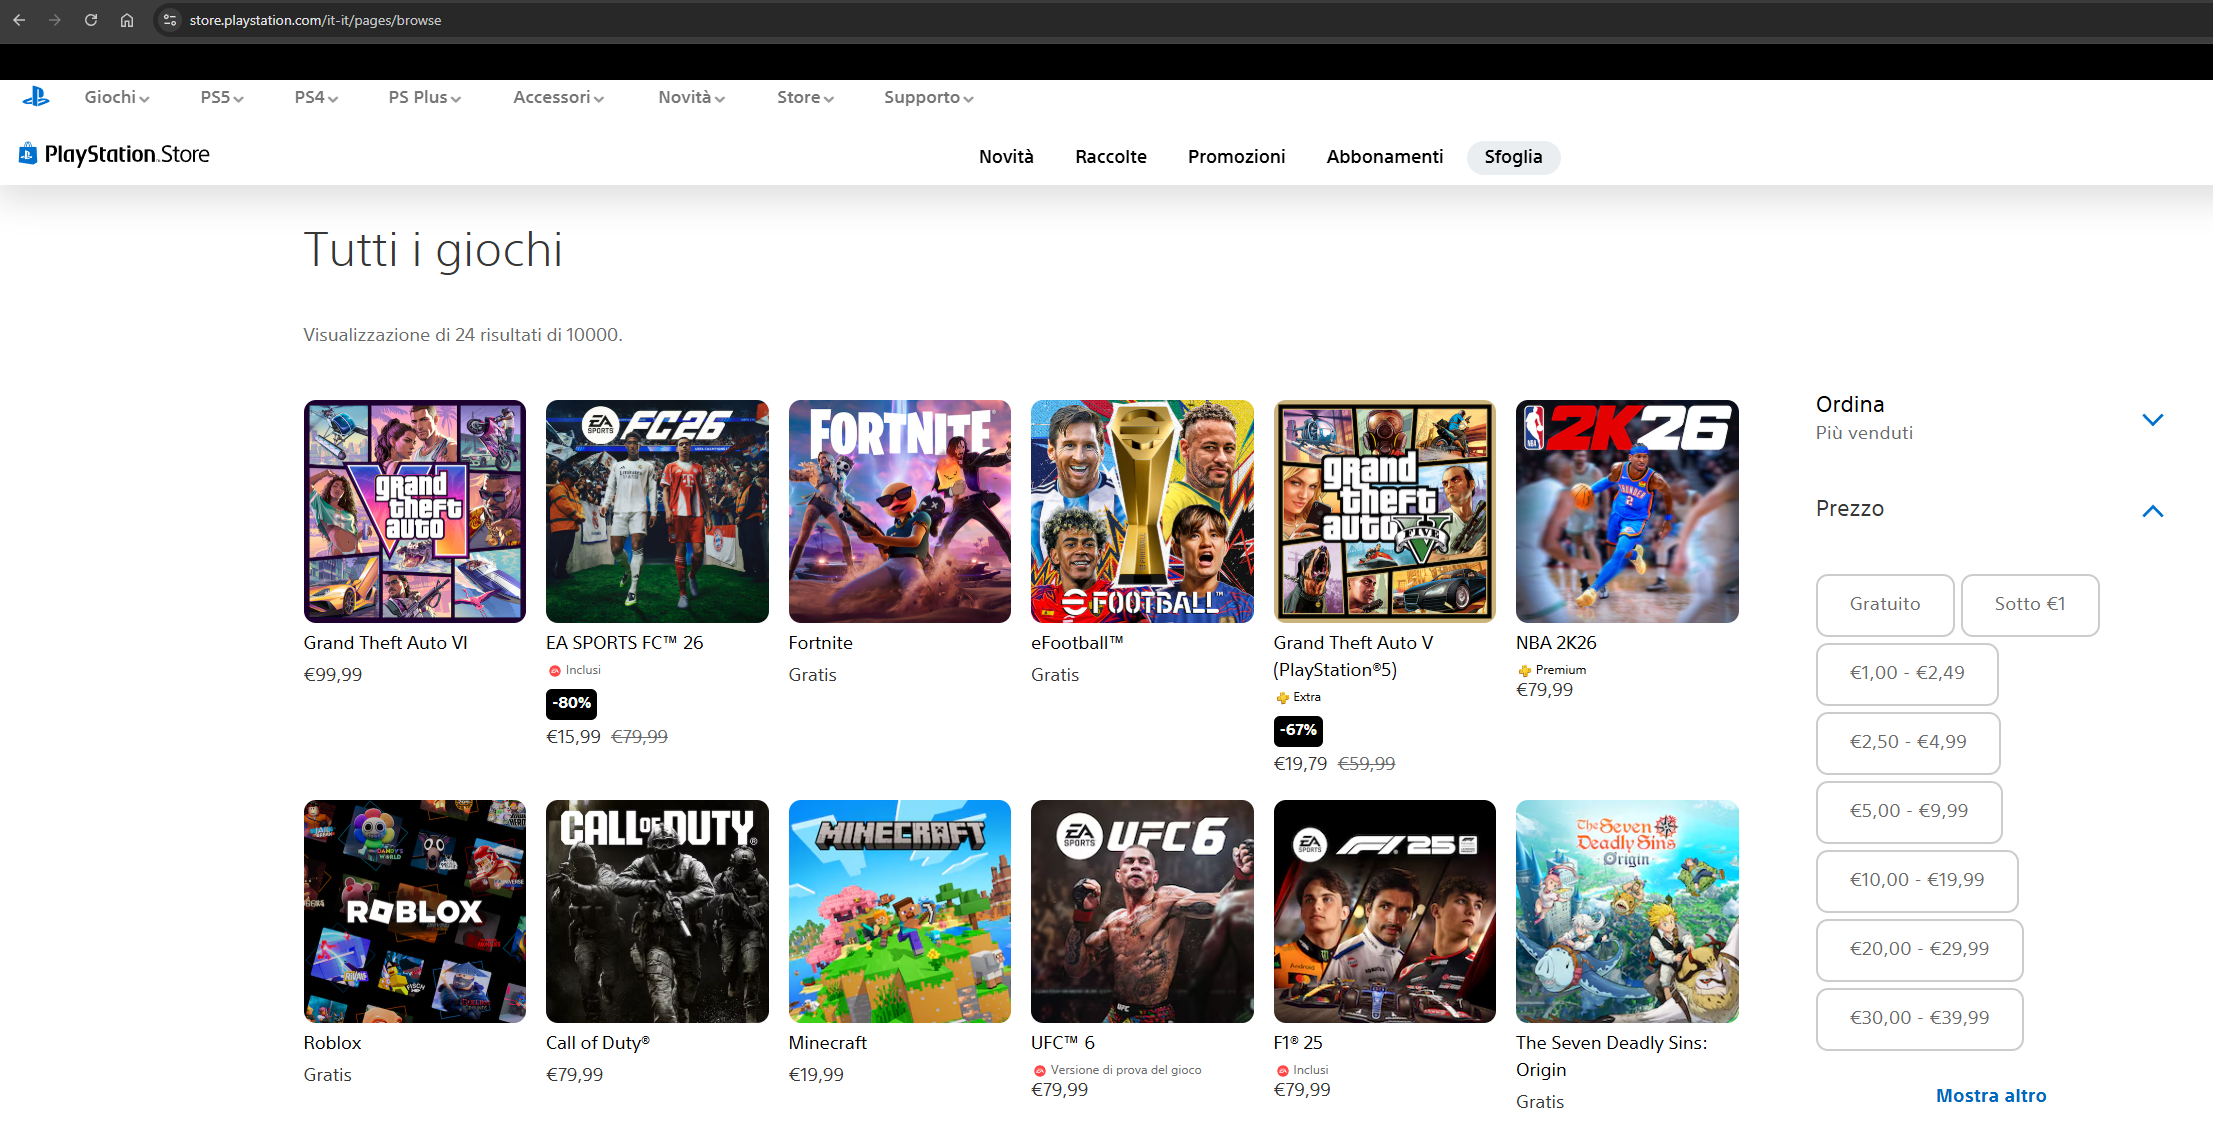Click the Roblox game thumbnail

pyautogui.click(x=415, y=911)
